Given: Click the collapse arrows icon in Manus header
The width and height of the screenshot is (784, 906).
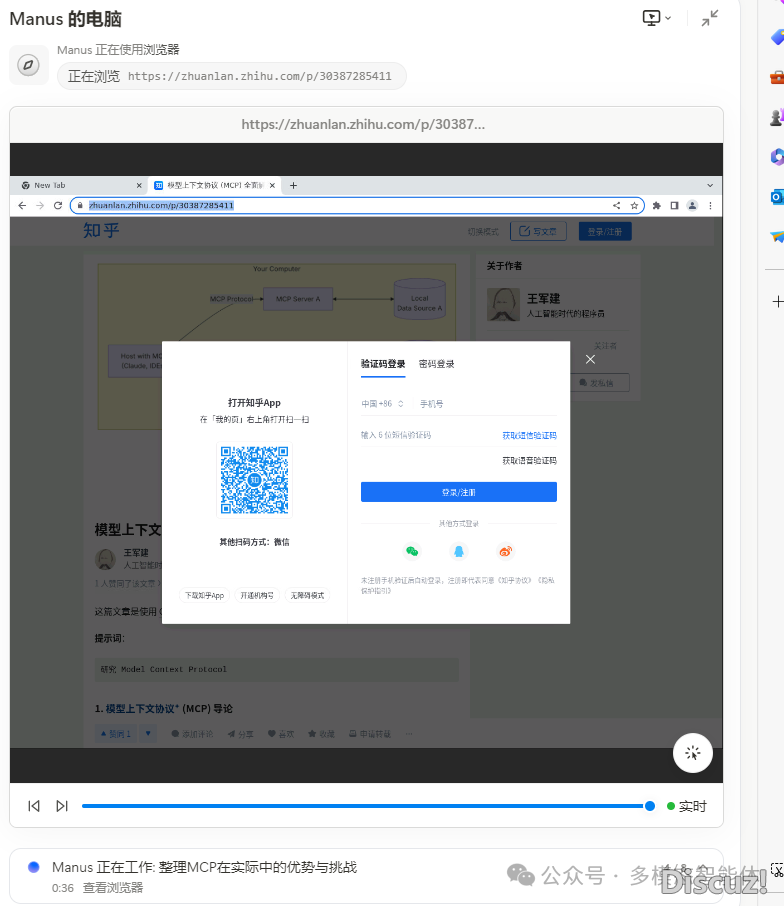Looking at the screenshot, I should tap(710, 19).
